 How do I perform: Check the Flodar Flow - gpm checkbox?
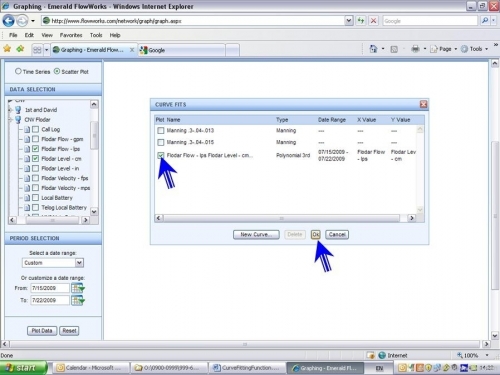[x=36, y=139]
